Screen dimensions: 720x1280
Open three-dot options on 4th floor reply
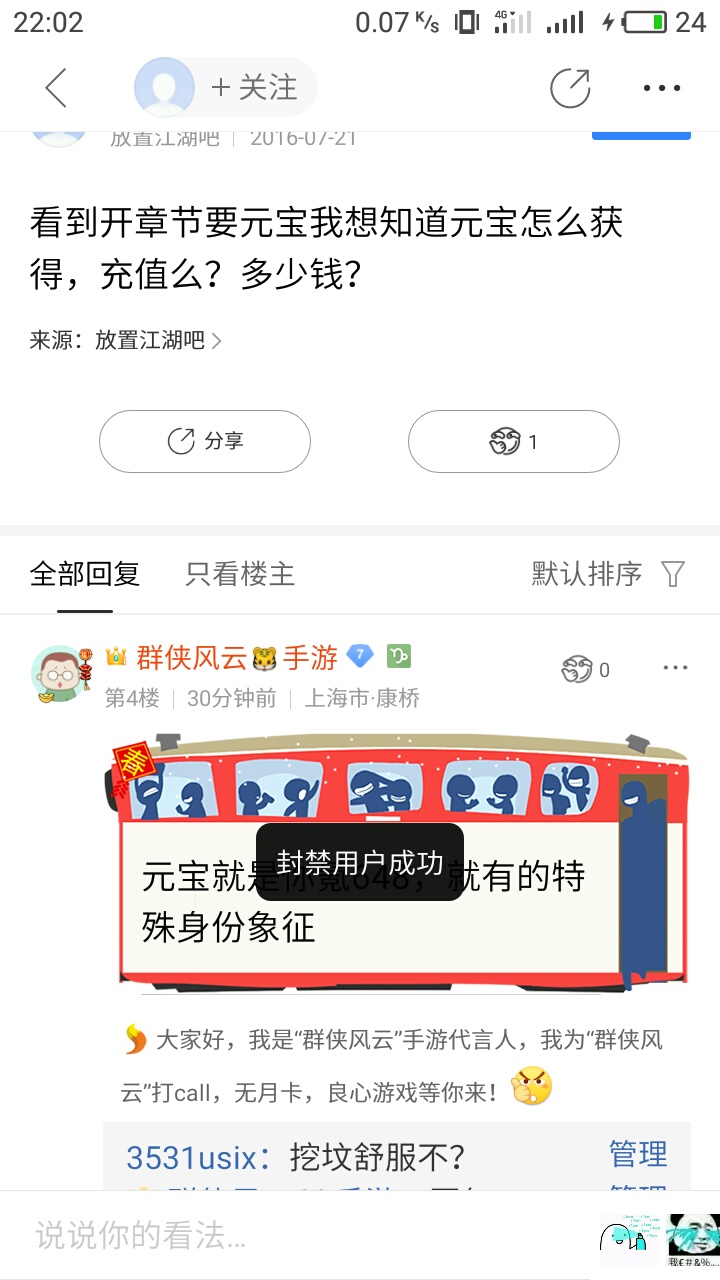[675, 668]
